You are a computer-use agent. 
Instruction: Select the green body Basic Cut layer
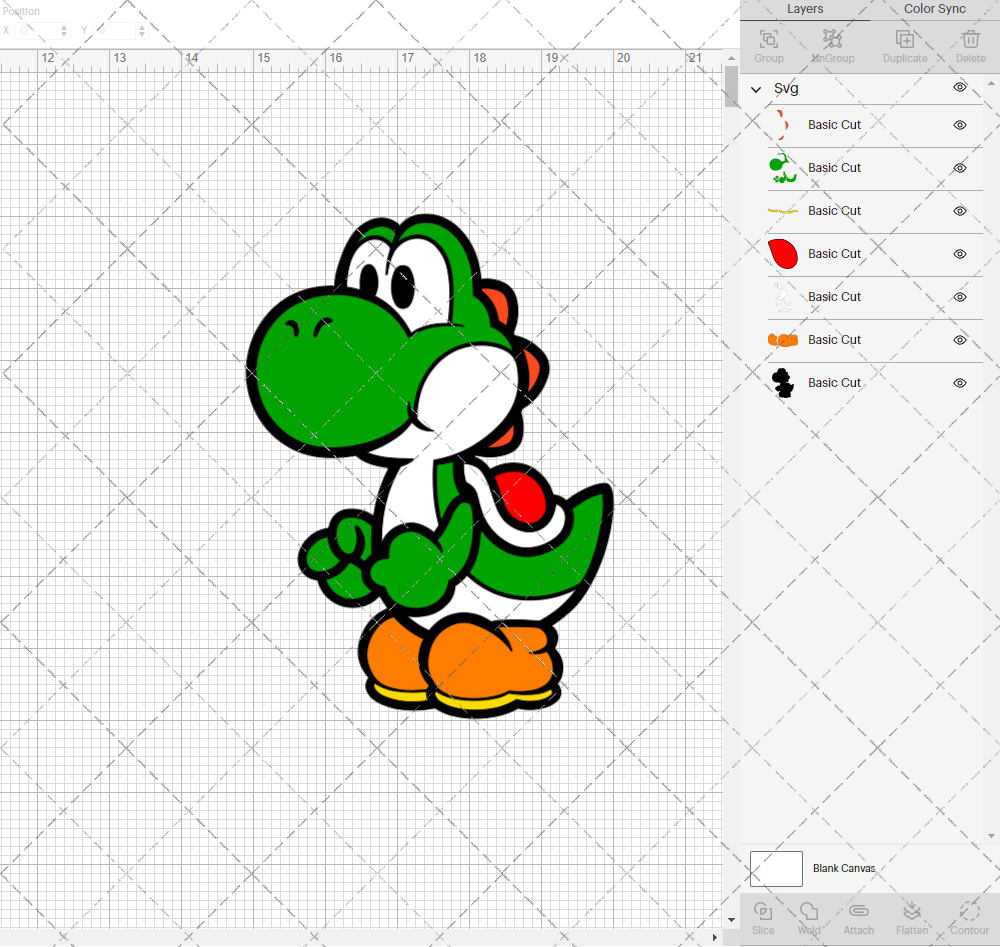pos(834,168)
